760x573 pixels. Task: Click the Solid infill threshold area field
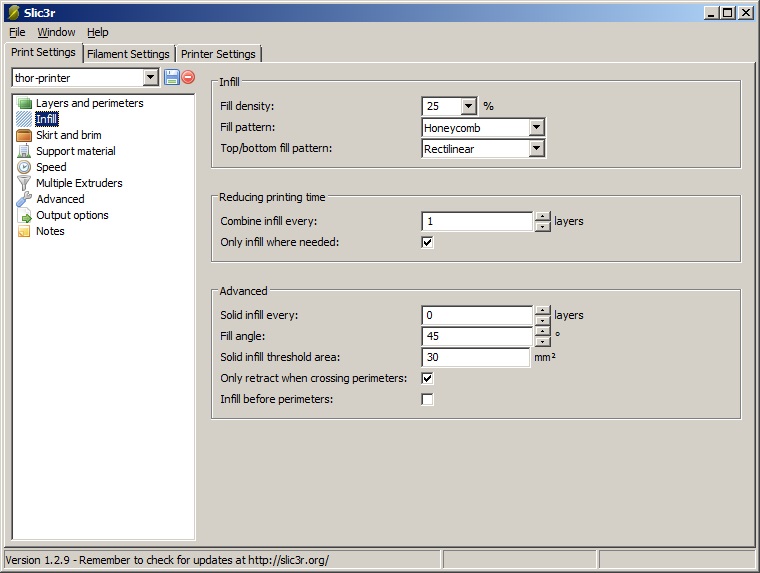tap(476, 358)
